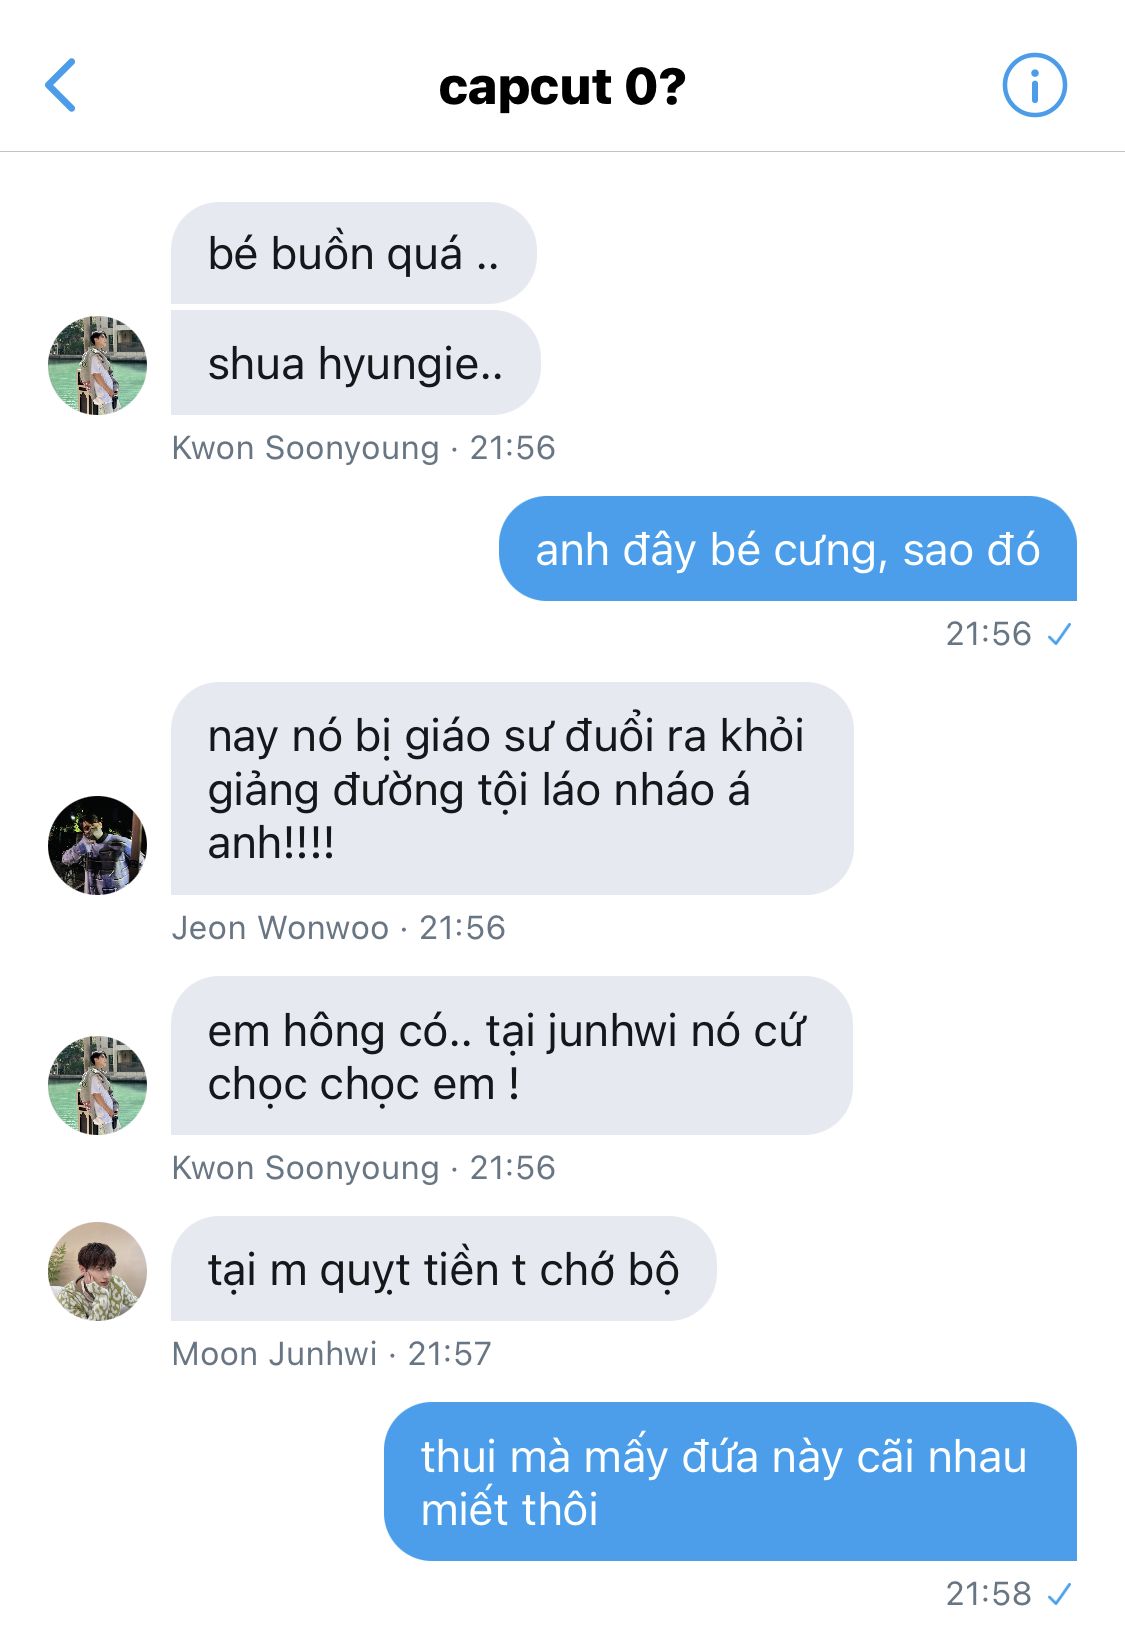Tap Jeon Wonwoo's profile picture
Viewport: 1125px width, 1626px height.
pyautogui.click(x=98, y=845)
